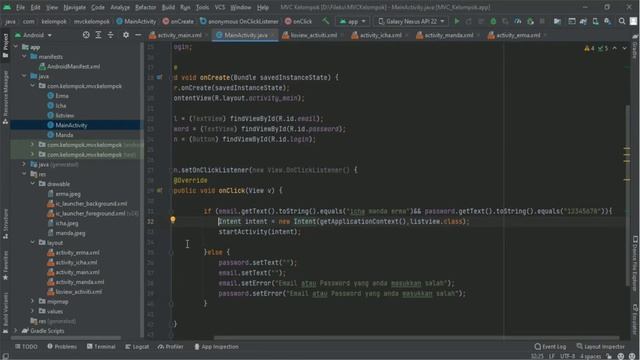Open the Galaxy Nexus API 22 device dropdown

[411, 21]
